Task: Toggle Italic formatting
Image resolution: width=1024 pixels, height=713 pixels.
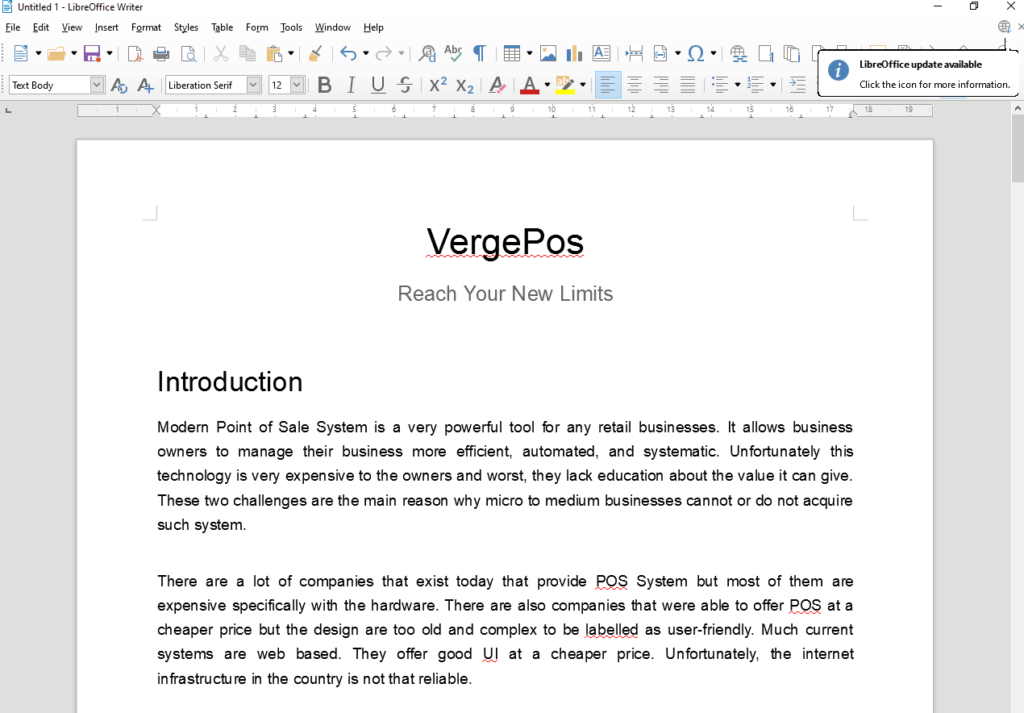Action: (351, 86)
